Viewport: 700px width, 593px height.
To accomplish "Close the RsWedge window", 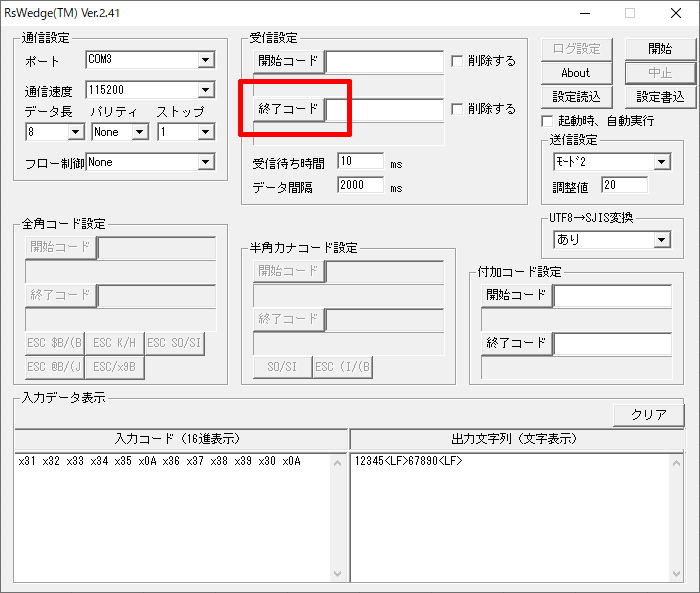I will 676,13.
